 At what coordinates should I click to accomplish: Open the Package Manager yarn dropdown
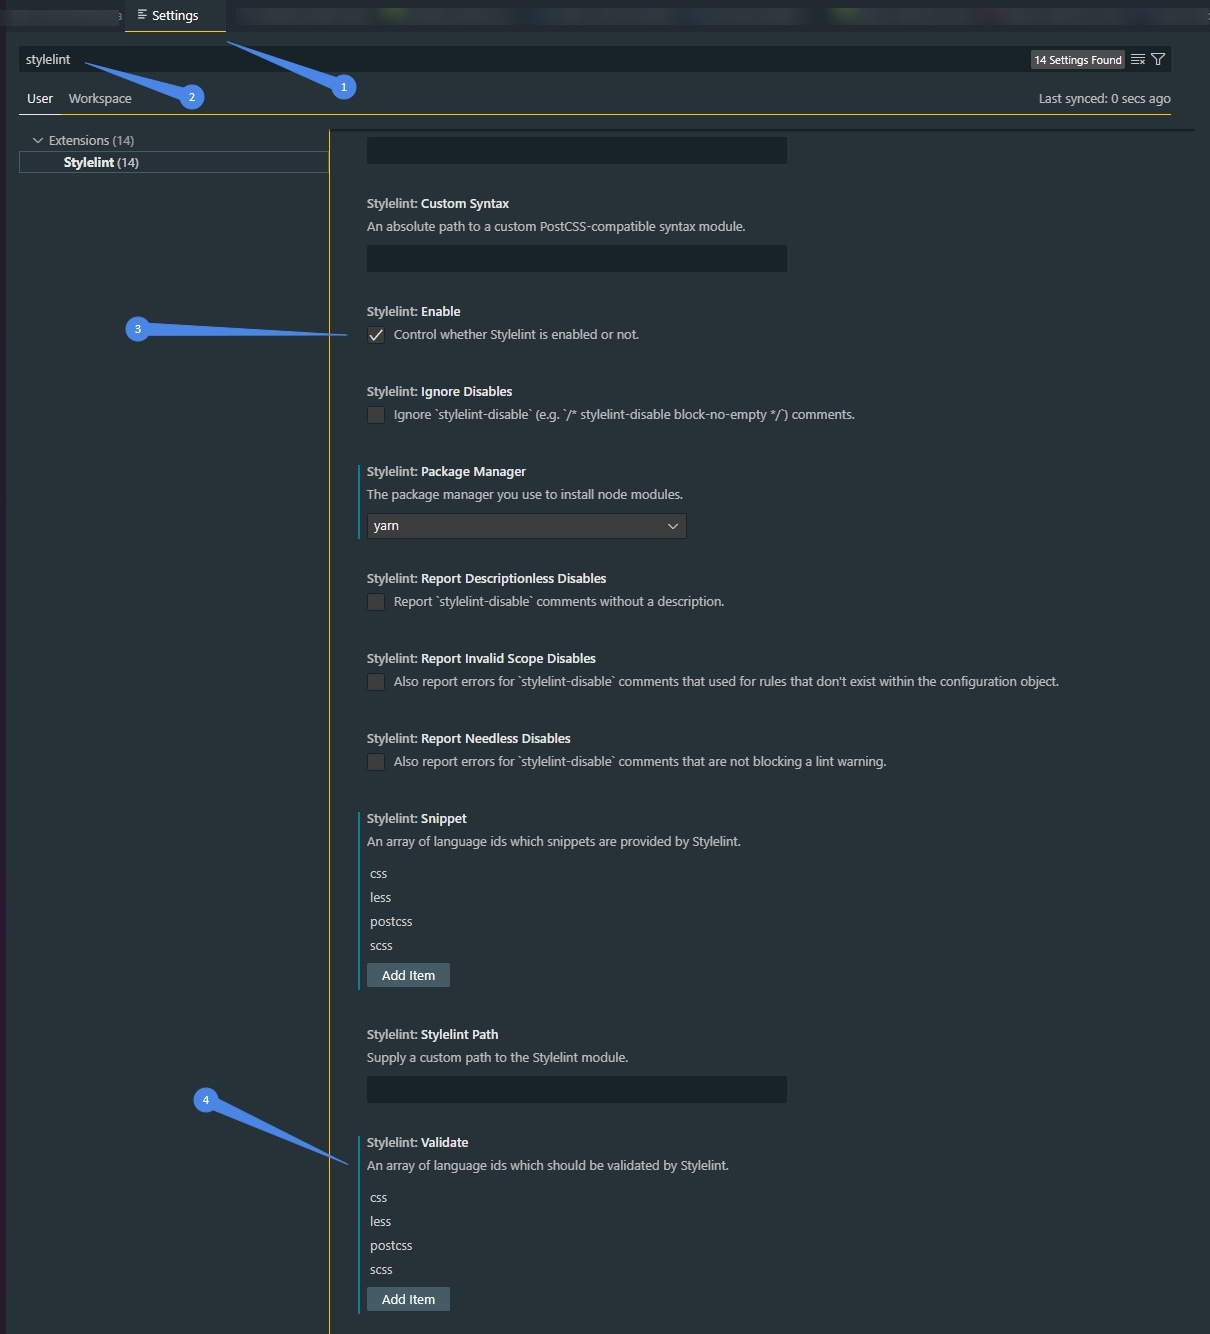(526, 526)
